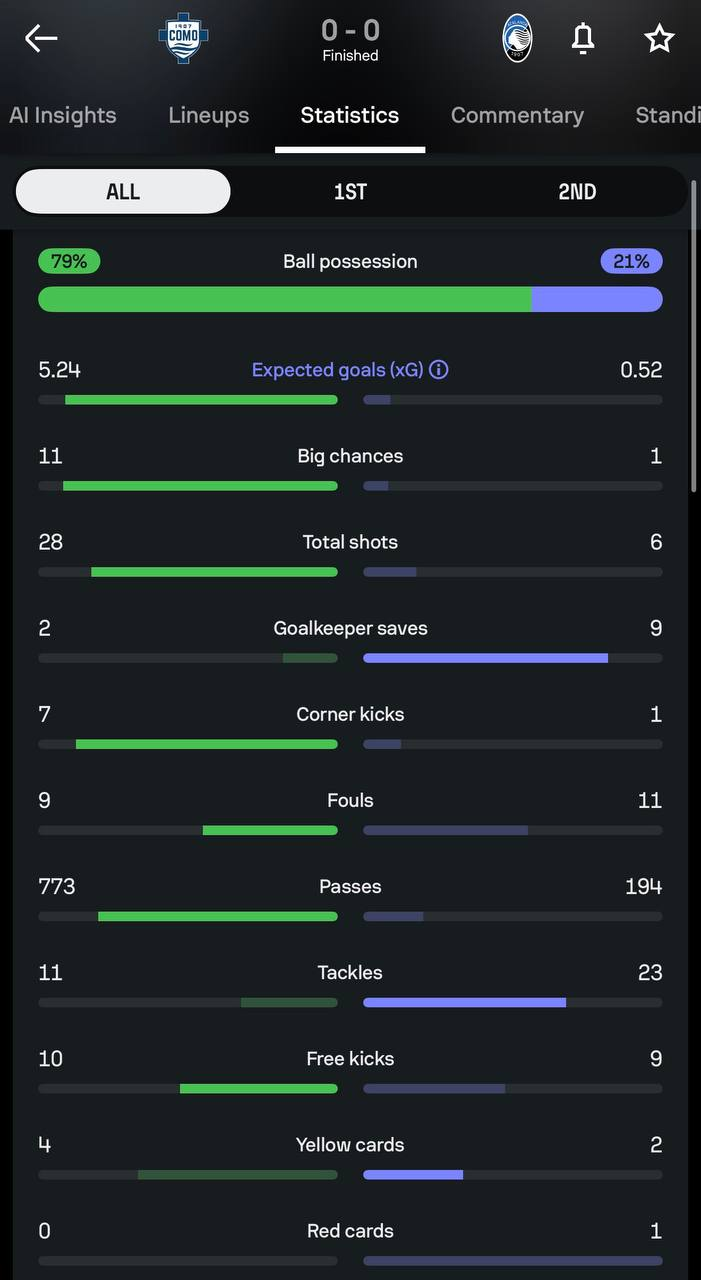Tap the back arrow icon
Viewport: 701px width, 1280px height.
click(x=41, y=39)
